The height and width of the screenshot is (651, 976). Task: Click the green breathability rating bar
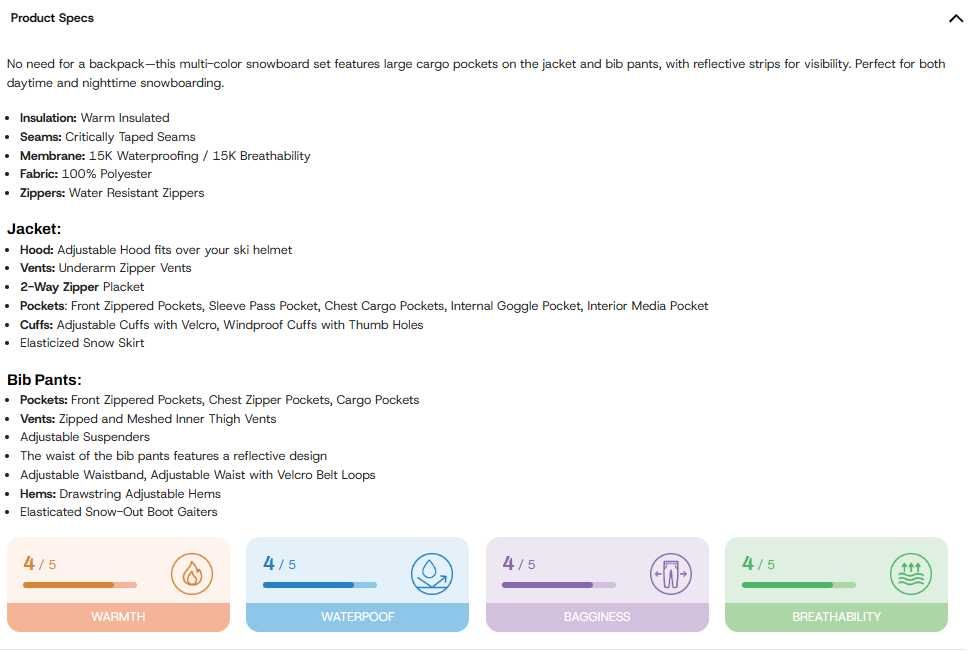click(798, 585)
